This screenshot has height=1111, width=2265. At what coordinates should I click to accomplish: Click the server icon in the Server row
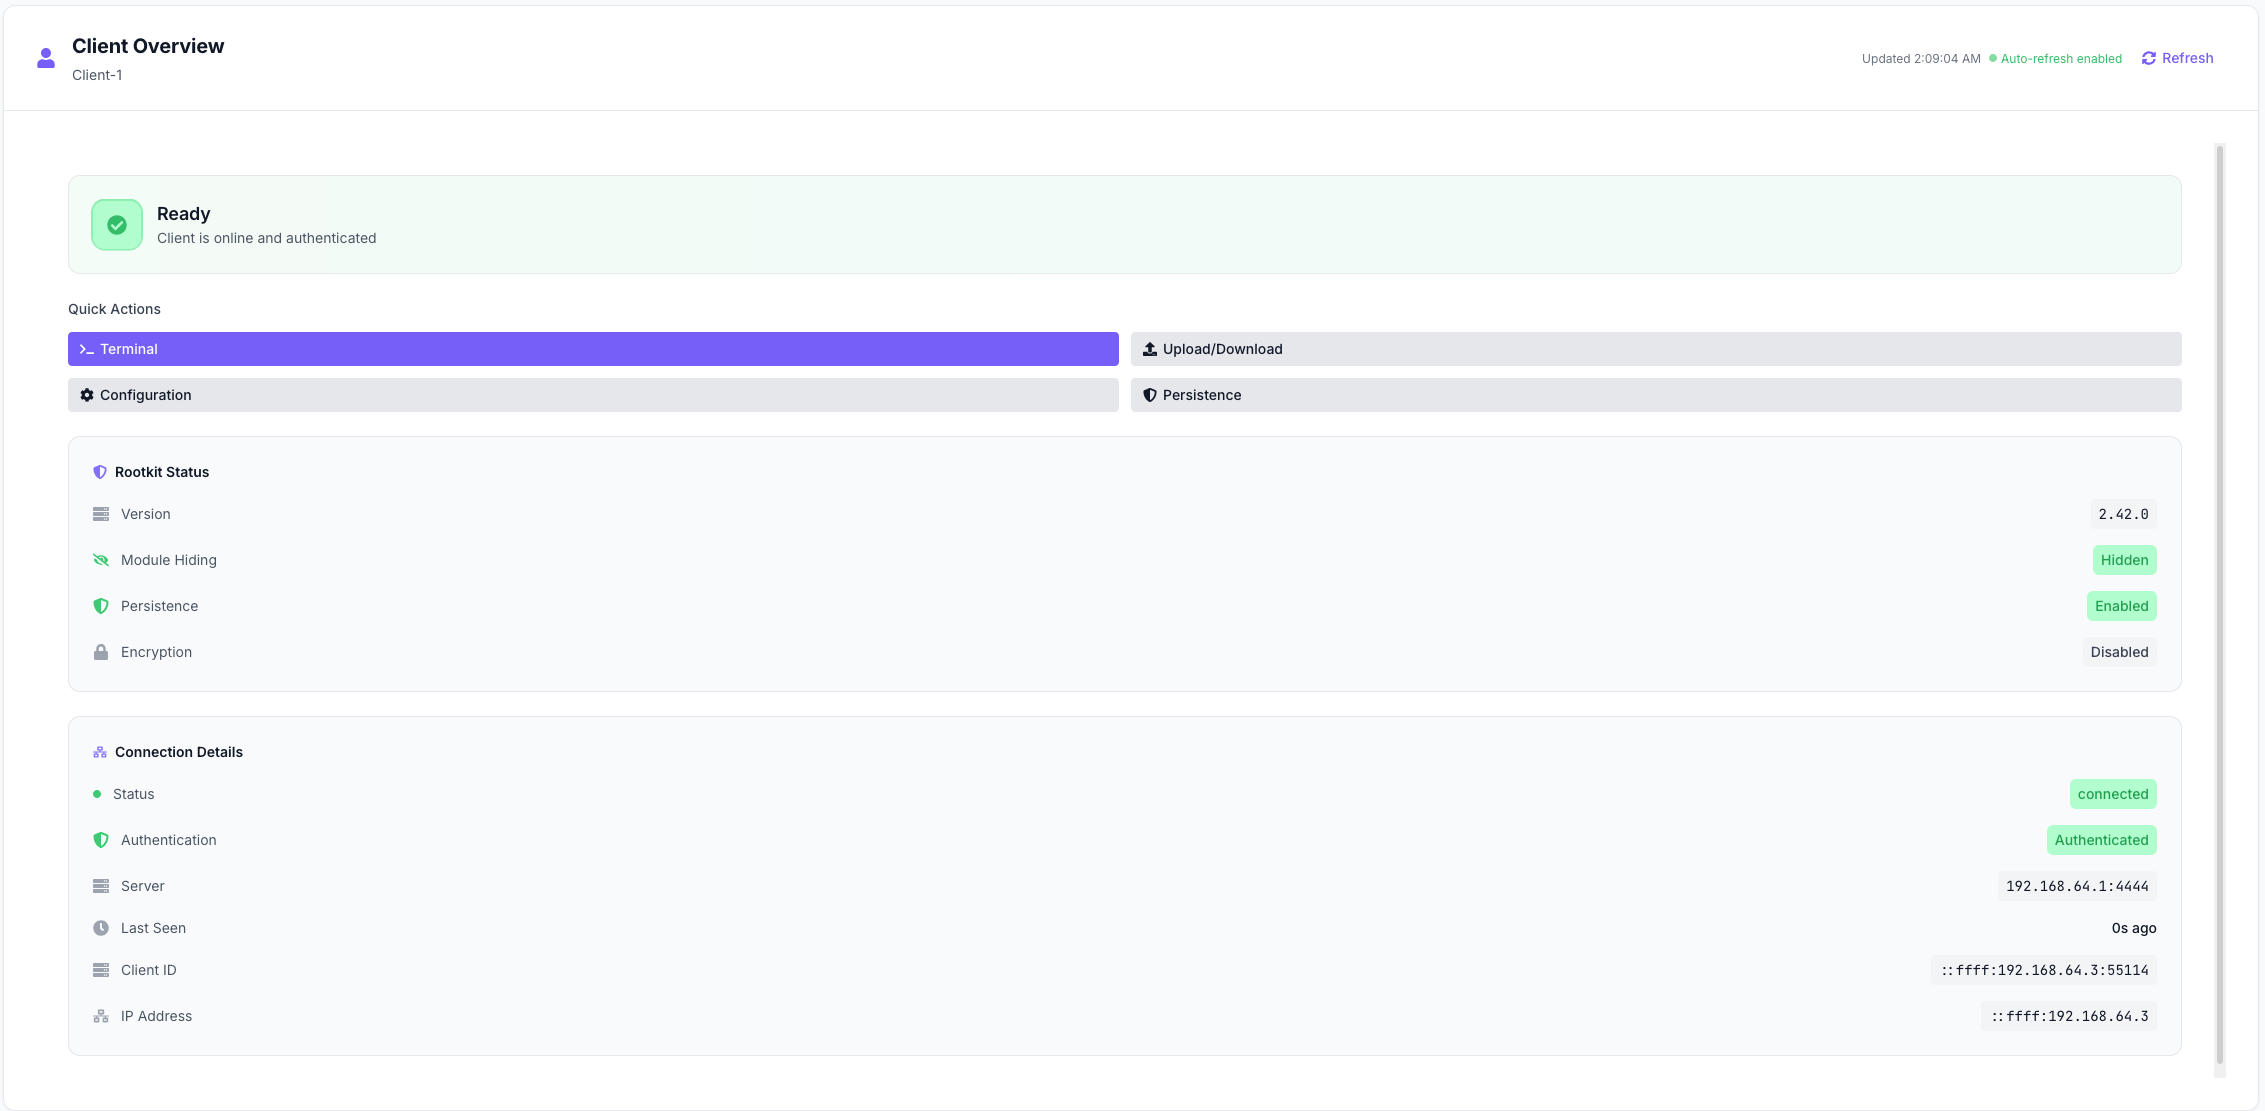[x=101, y=886]
